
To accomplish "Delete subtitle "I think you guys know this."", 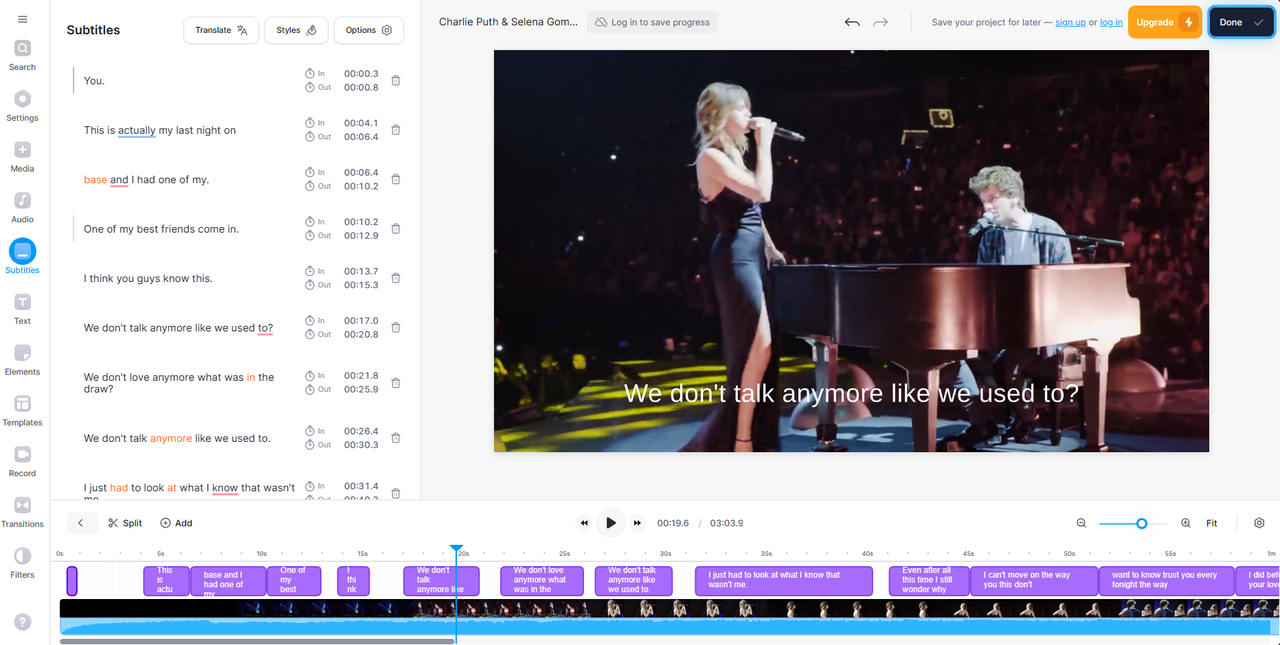I will point(396,278).
